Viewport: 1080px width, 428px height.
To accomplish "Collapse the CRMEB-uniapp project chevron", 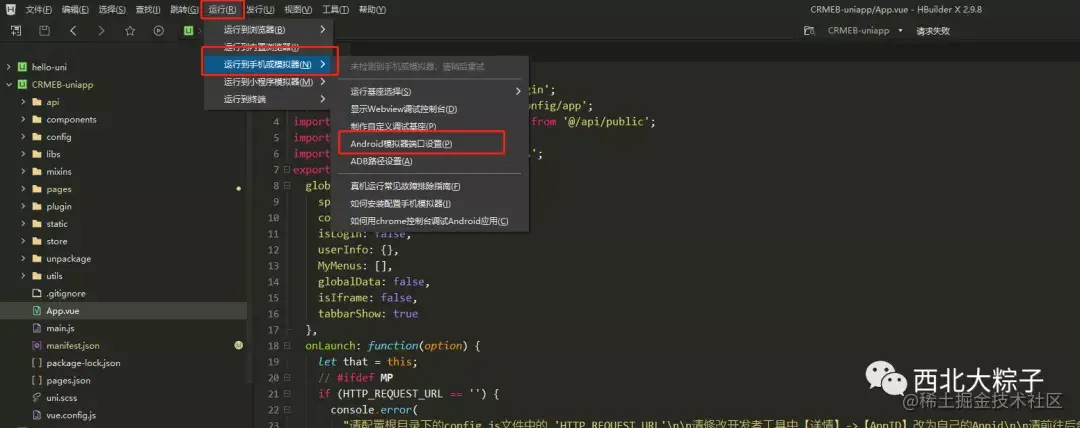I will (x=8, y=85).
